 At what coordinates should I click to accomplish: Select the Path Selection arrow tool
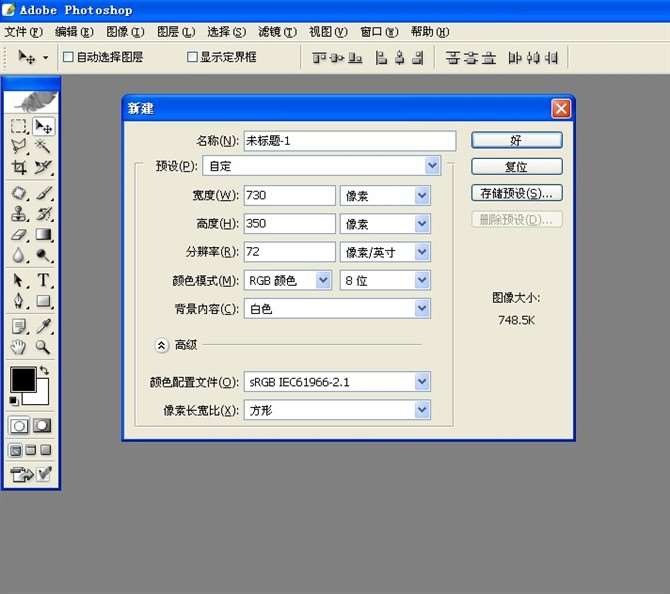tap(18, 281)
